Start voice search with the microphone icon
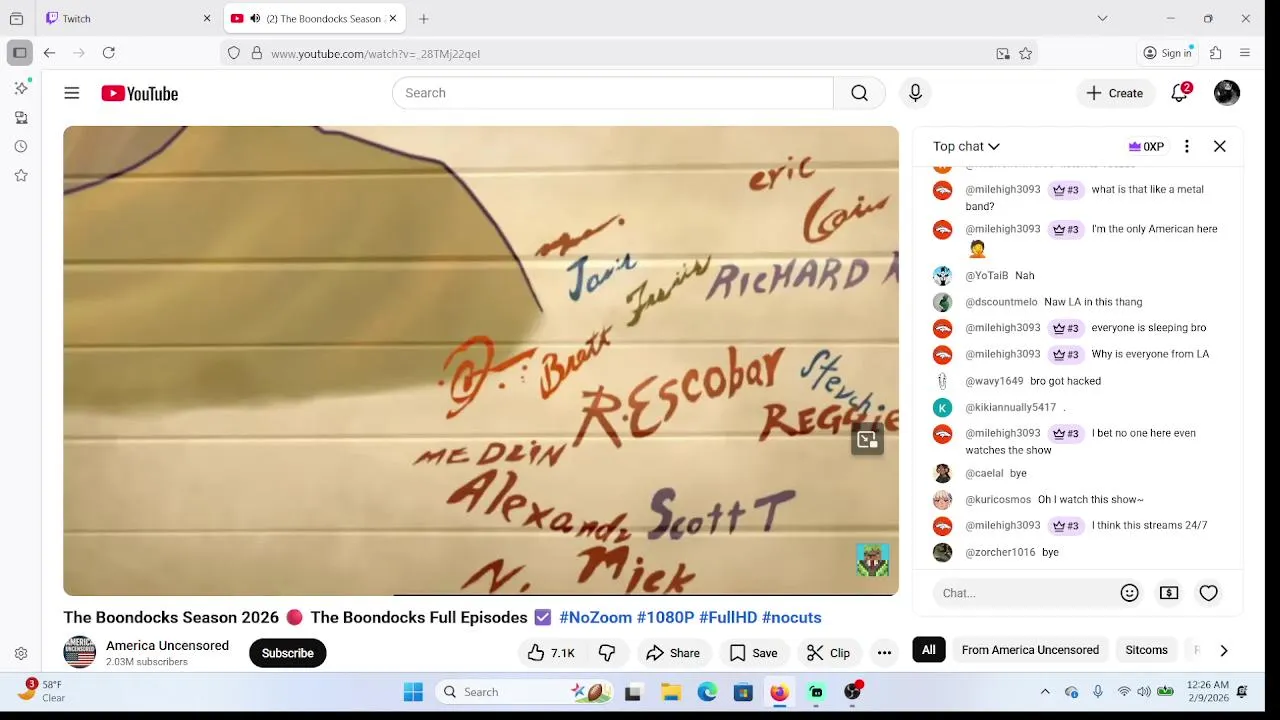Viewport: 1280px width, 720px height. (x=915, y=93)
